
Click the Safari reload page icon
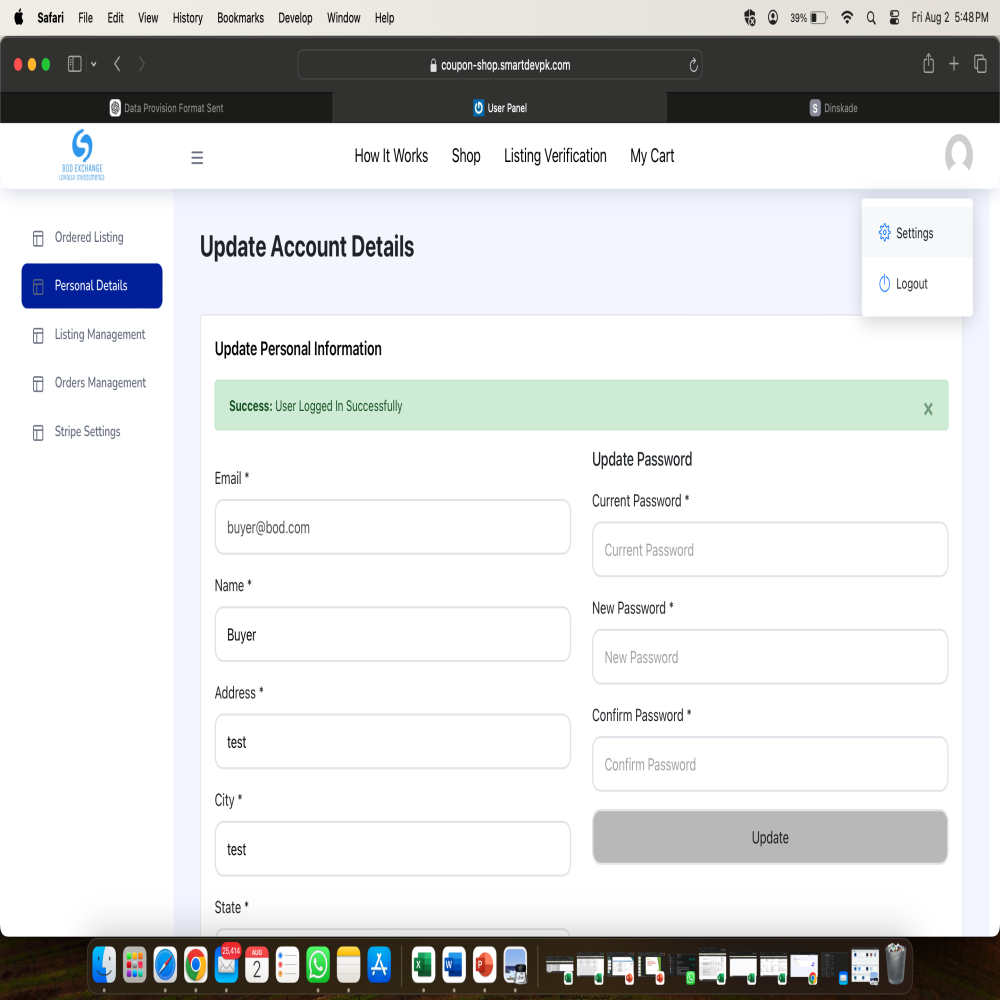click(x=693, y=65)
